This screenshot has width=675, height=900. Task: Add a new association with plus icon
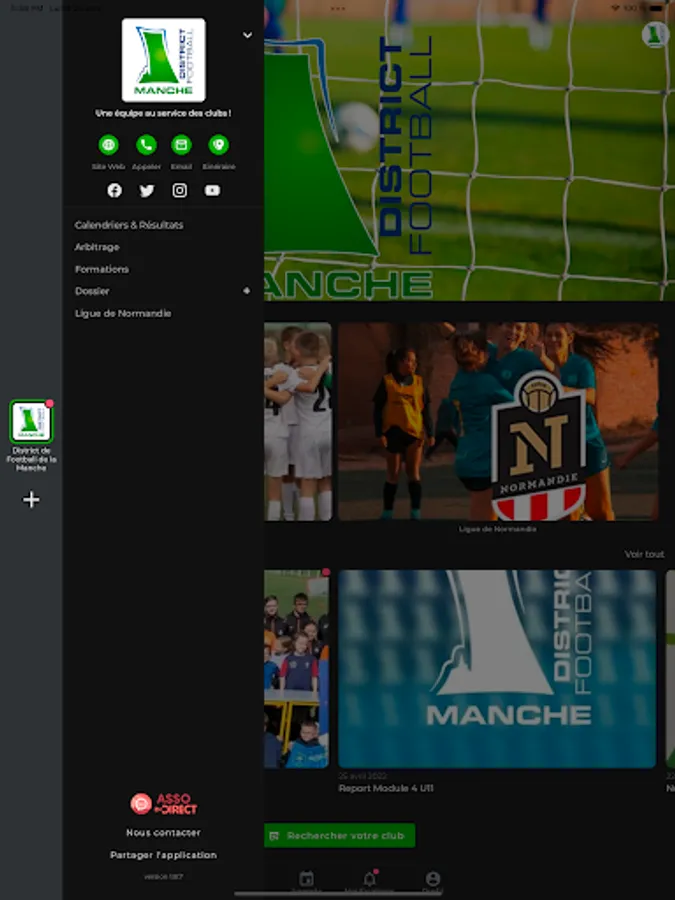(x=31, y=499)
